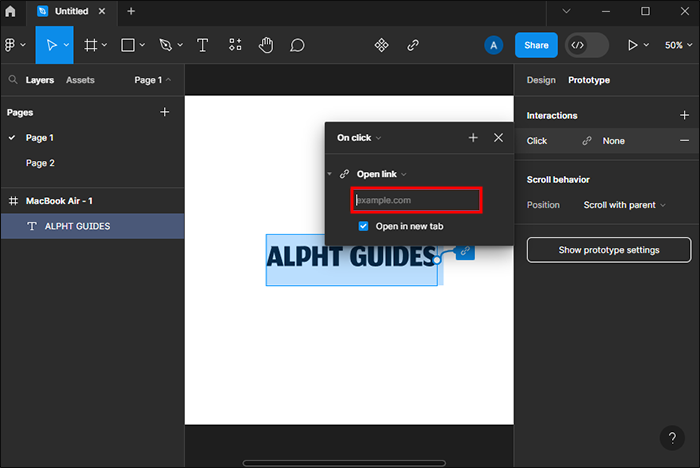The image size is (700, 468).
Task: Click the create link icon in toolbar
Action: pos(413,45)
